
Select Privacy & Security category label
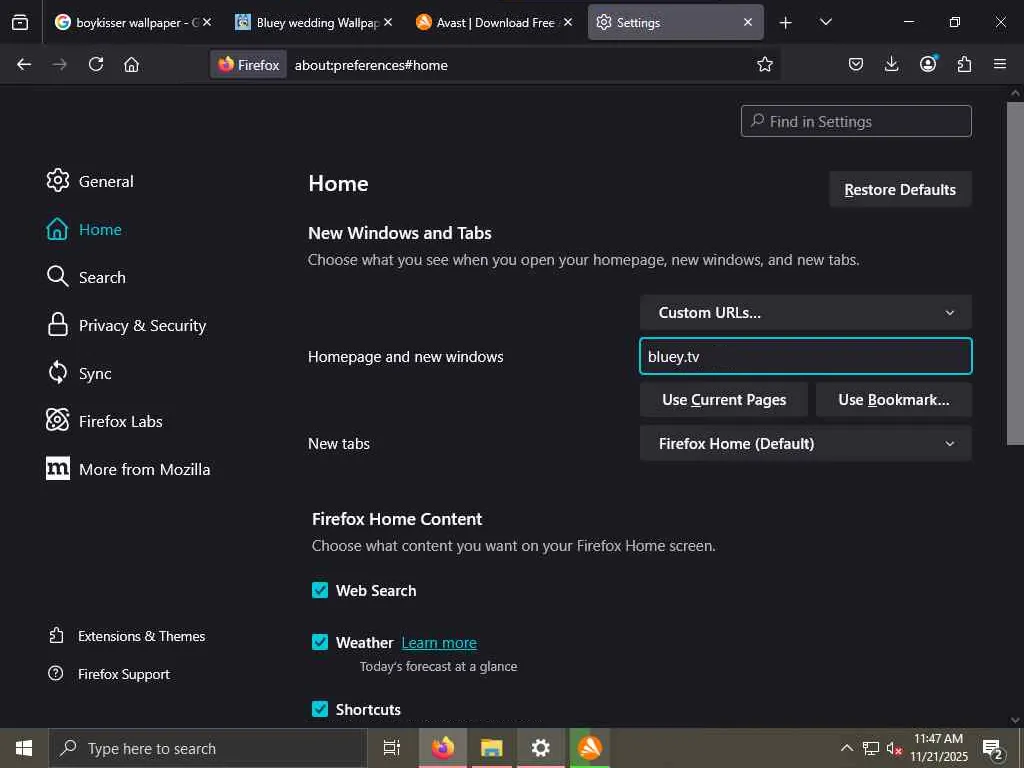click(x=142, y=325)
